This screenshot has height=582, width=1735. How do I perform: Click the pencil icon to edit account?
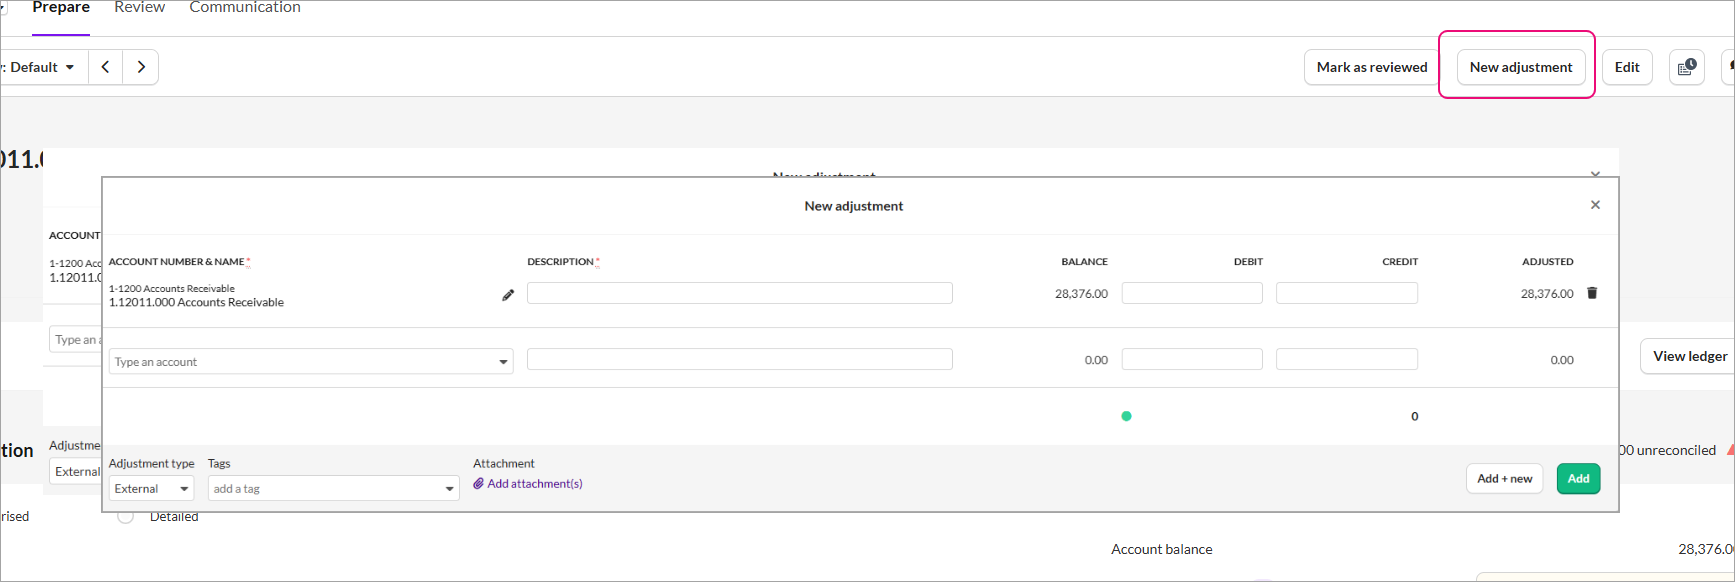pyautogui.click(x=508, y=295)
